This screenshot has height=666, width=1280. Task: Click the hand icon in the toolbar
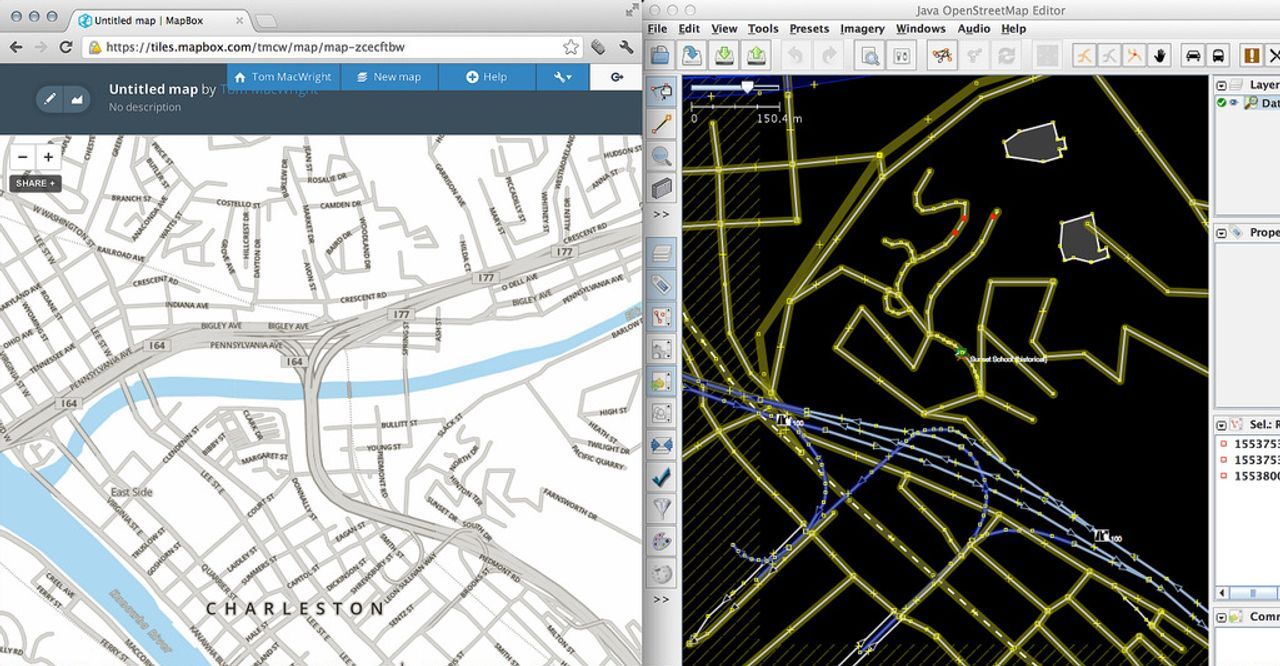1160,55
